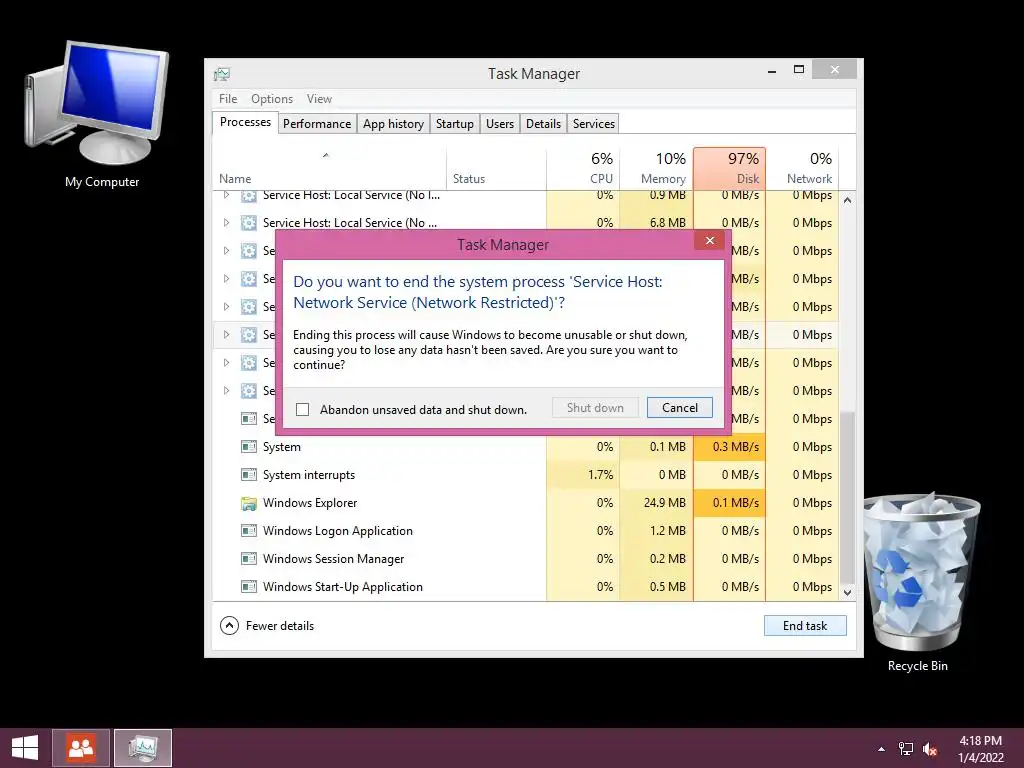Sort by Network column showing 0%
This screenshot has height=768, width=1024.
pos(803,168)
